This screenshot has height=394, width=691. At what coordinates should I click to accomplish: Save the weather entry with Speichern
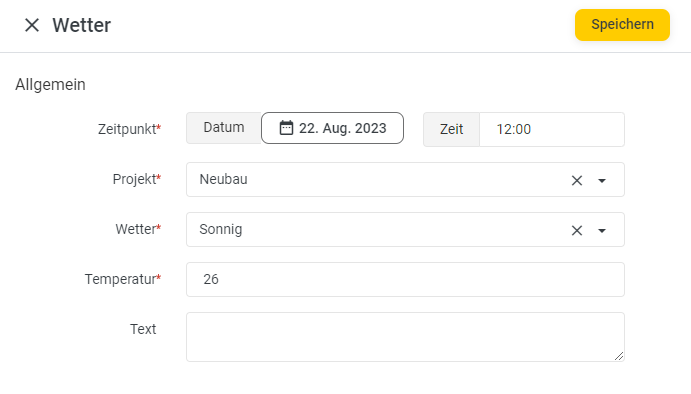click(622, 25)
